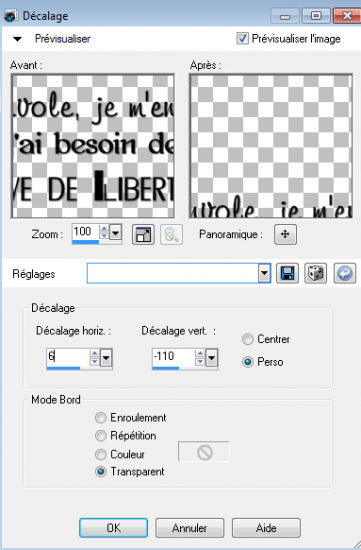The image size is (361, 550).
Task: Collapse the Prévisualiser section triangle
Action: coord(17,39)
